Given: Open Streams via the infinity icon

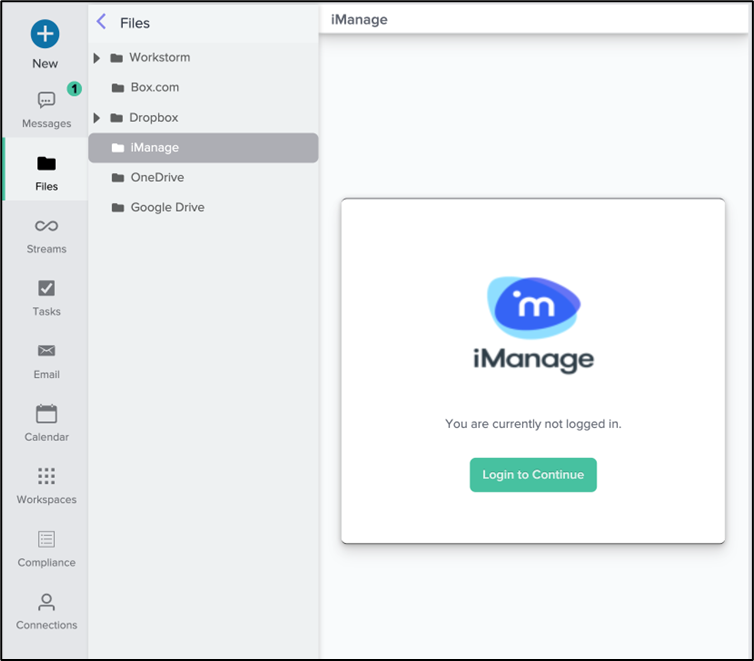Looking at the screenshot, I should pyautogui.click(x=46, y=226).
